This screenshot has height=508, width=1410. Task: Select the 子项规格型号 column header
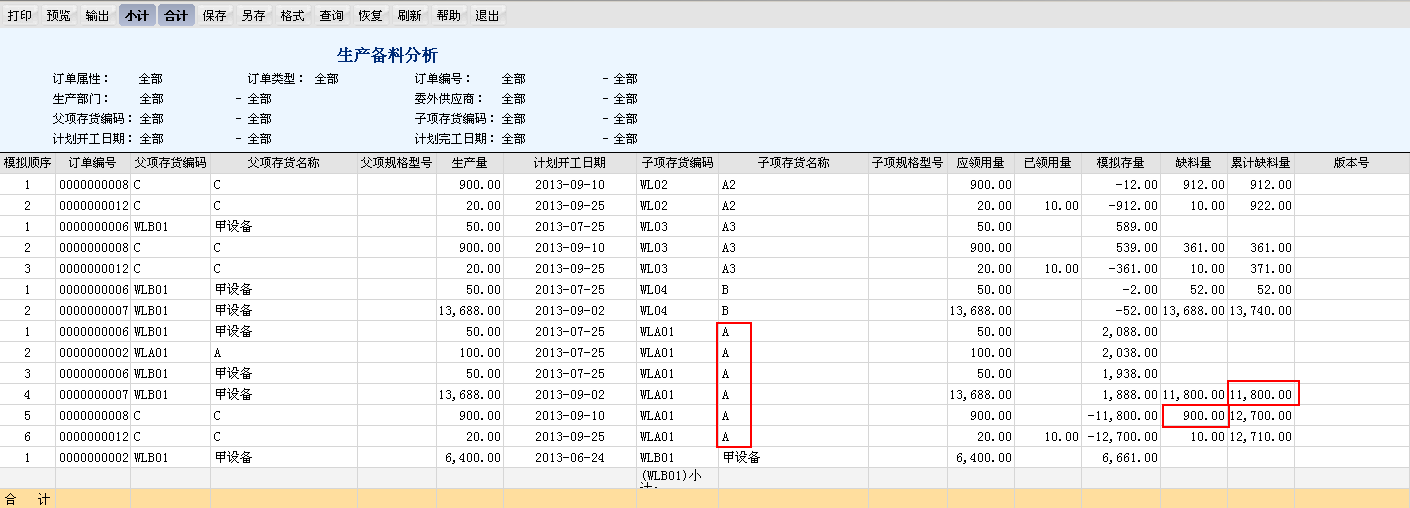pos(907,163)
